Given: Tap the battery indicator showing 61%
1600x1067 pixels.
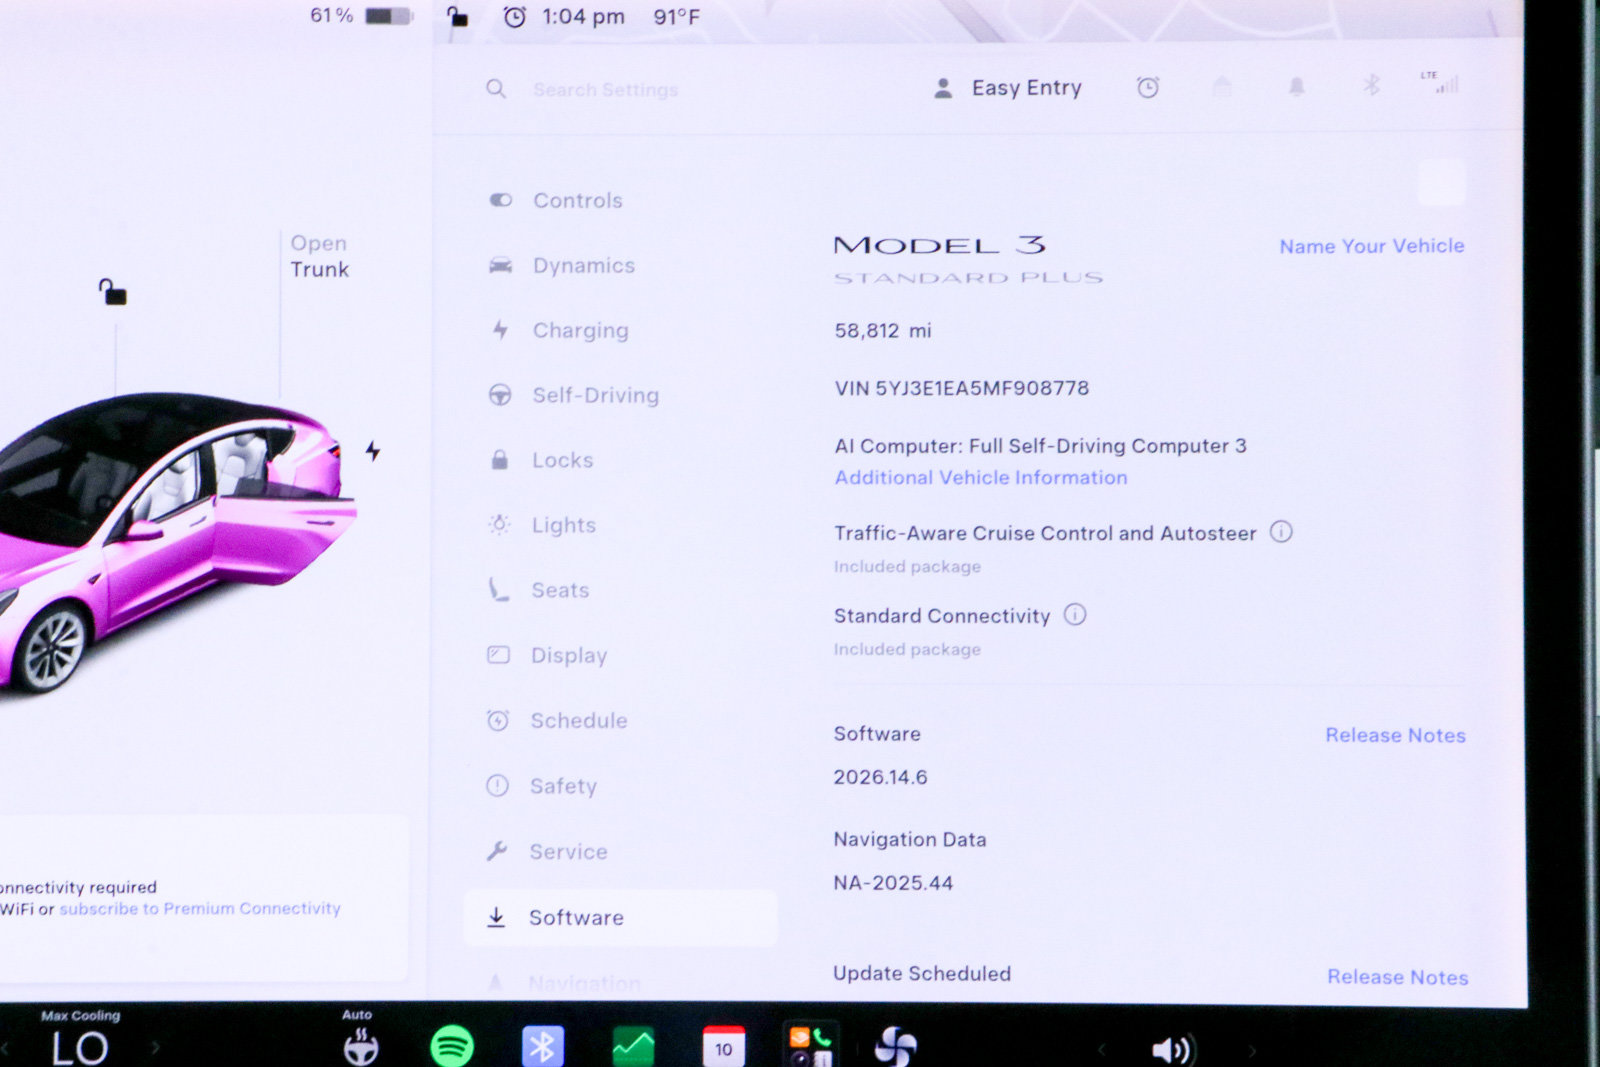Looking at the screenshot, I should pos(389,16).
